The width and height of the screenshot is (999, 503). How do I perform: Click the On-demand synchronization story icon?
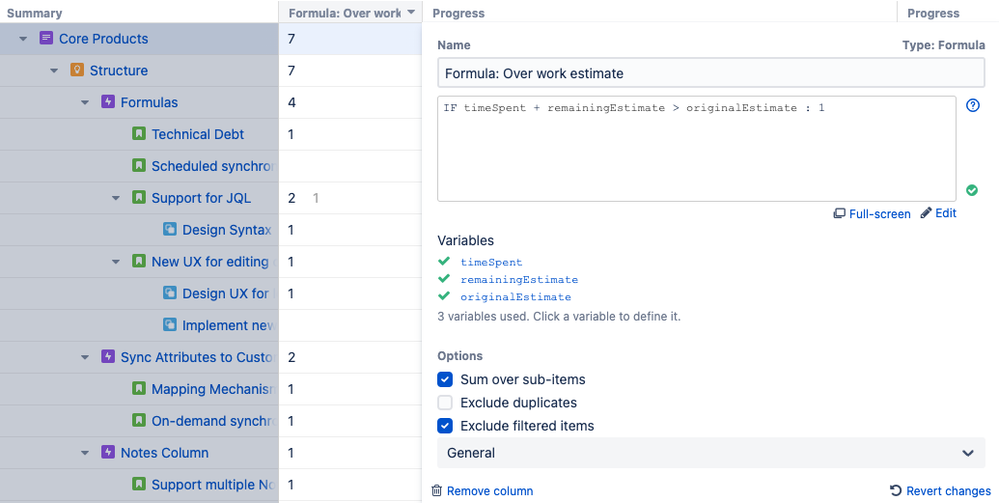[139, 421]
